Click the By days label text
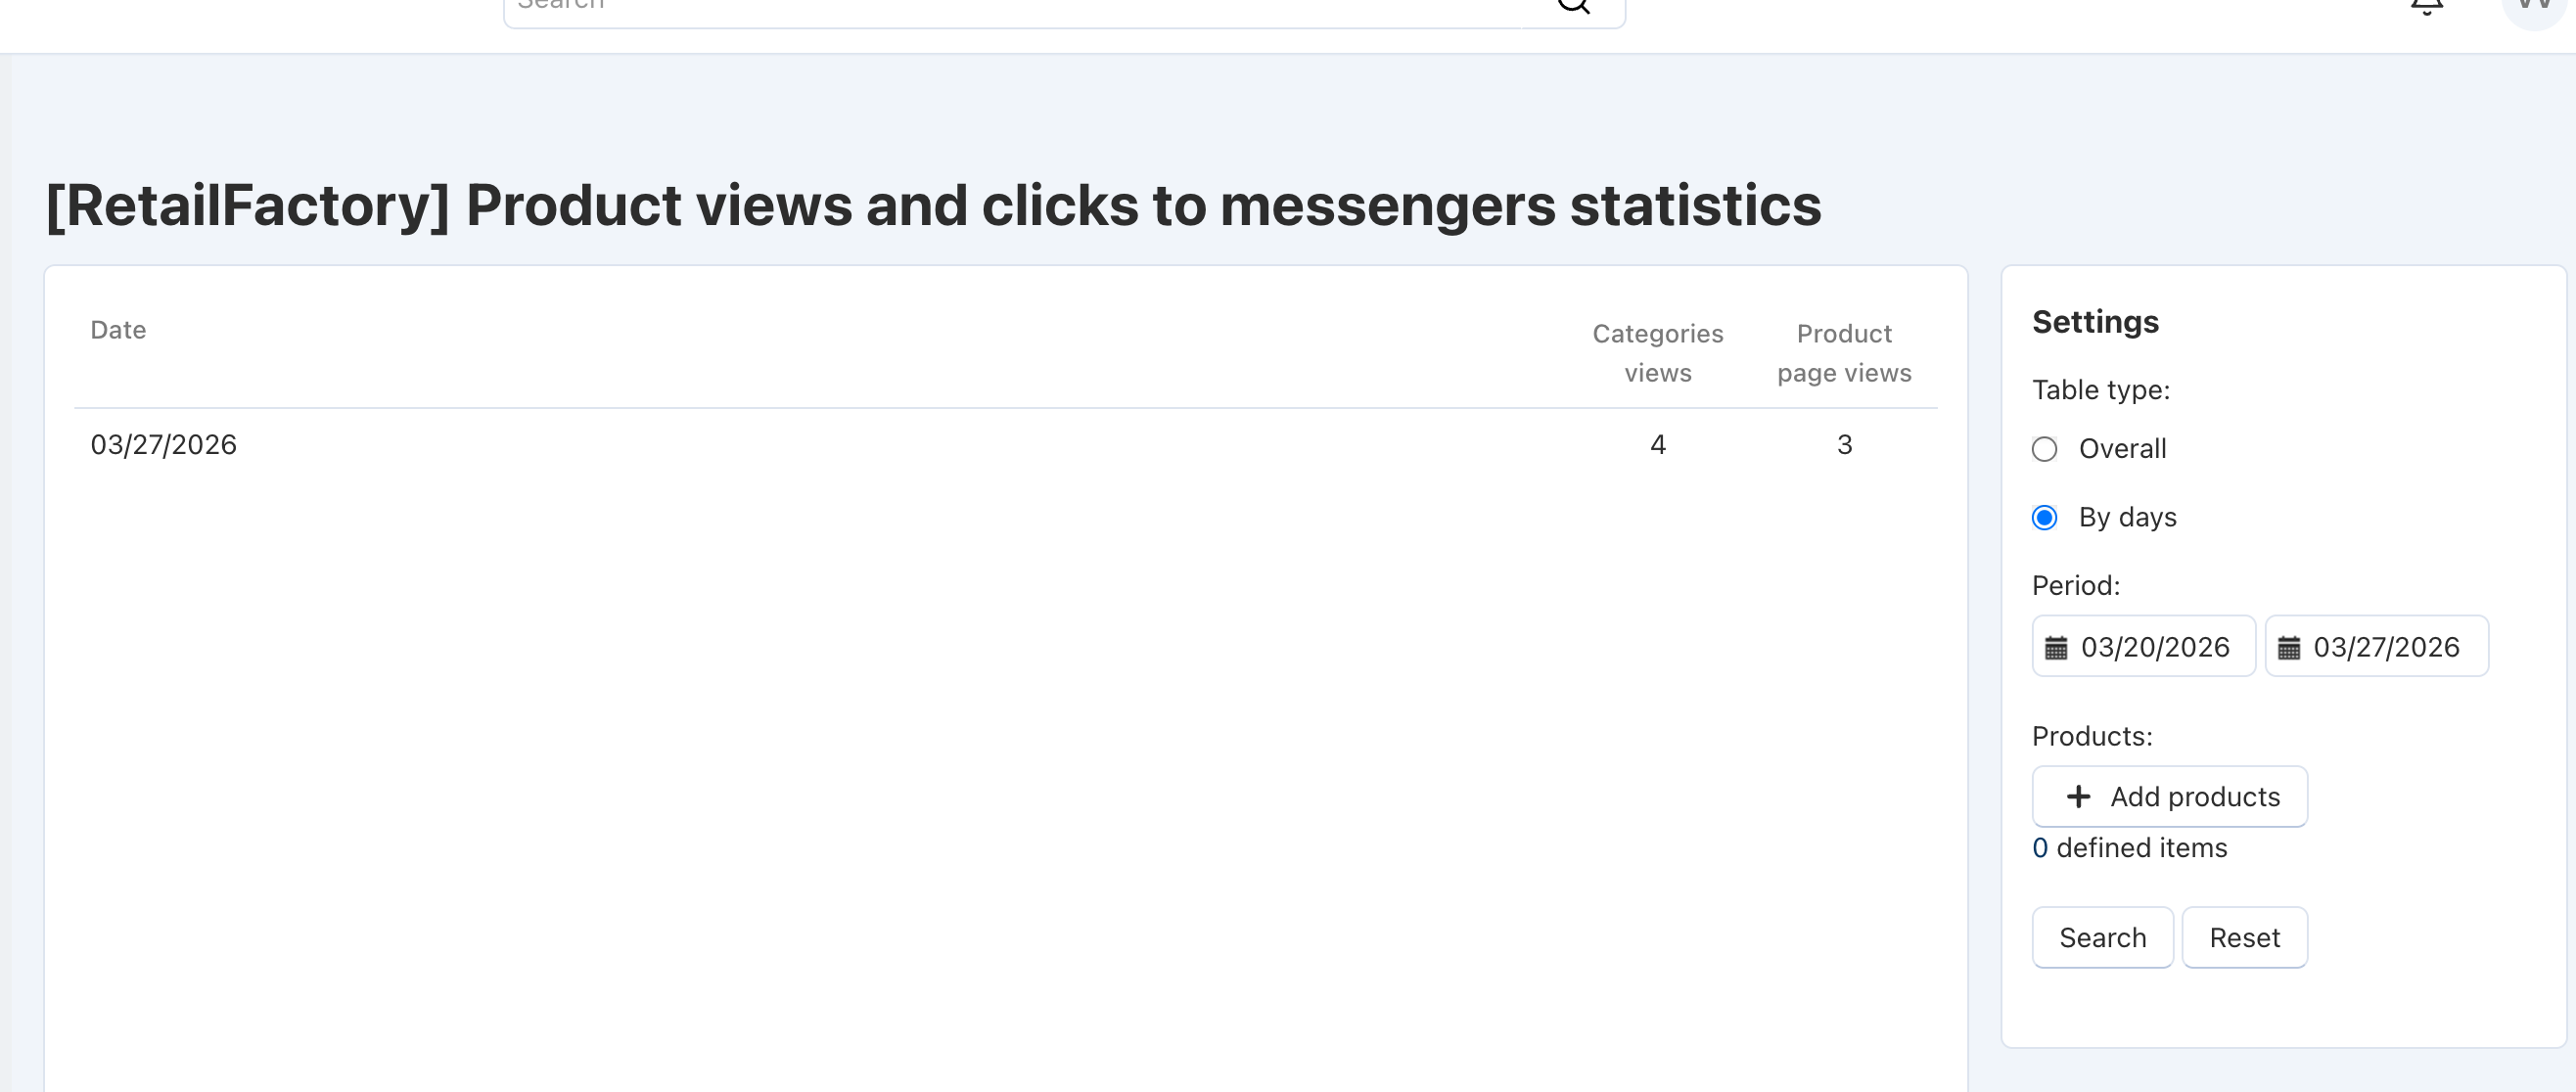This screenshot has height=1092, width=2576. pos(2127,518)
